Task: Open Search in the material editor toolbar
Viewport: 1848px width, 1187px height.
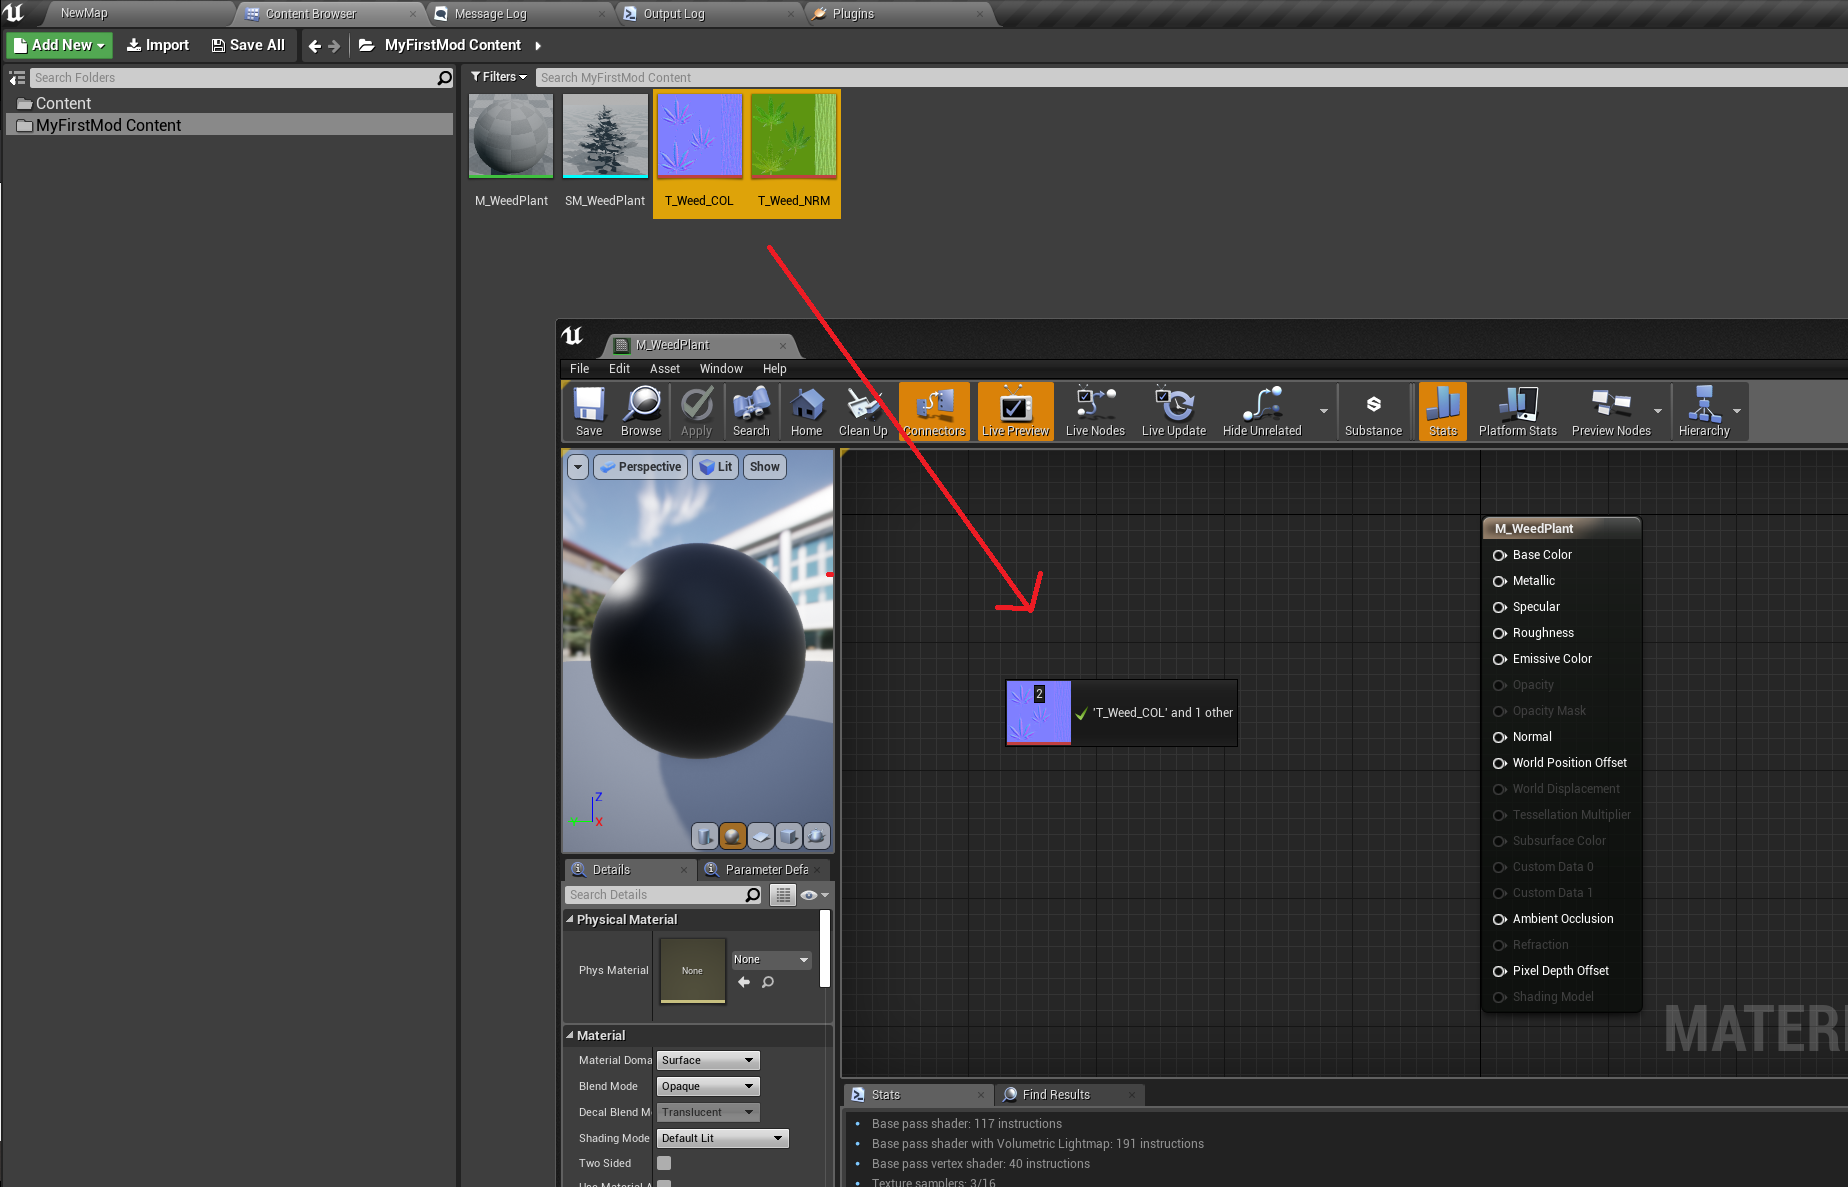Action: click(751, 411)
